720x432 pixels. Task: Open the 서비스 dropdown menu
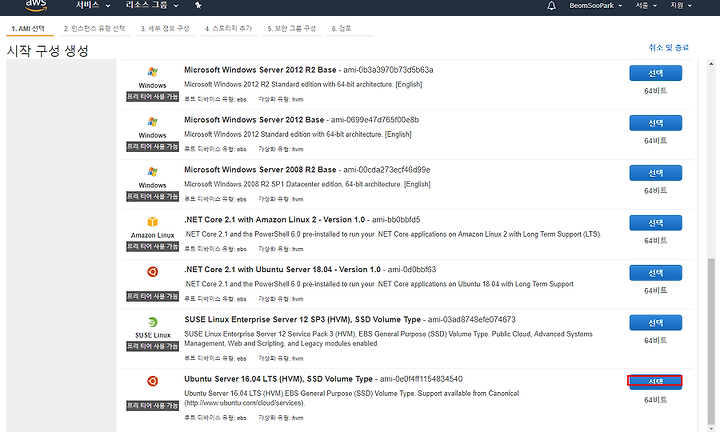point(93,6)
